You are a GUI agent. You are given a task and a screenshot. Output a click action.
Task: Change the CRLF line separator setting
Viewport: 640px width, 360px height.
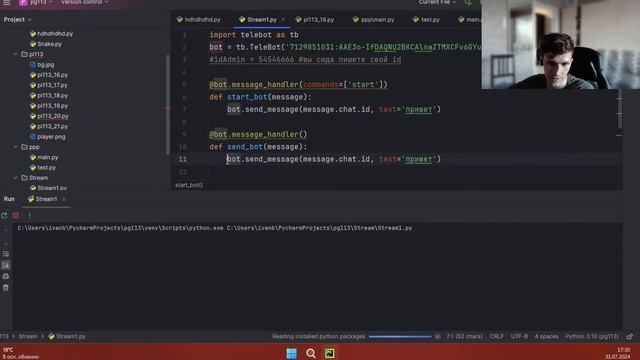point(497,336)
